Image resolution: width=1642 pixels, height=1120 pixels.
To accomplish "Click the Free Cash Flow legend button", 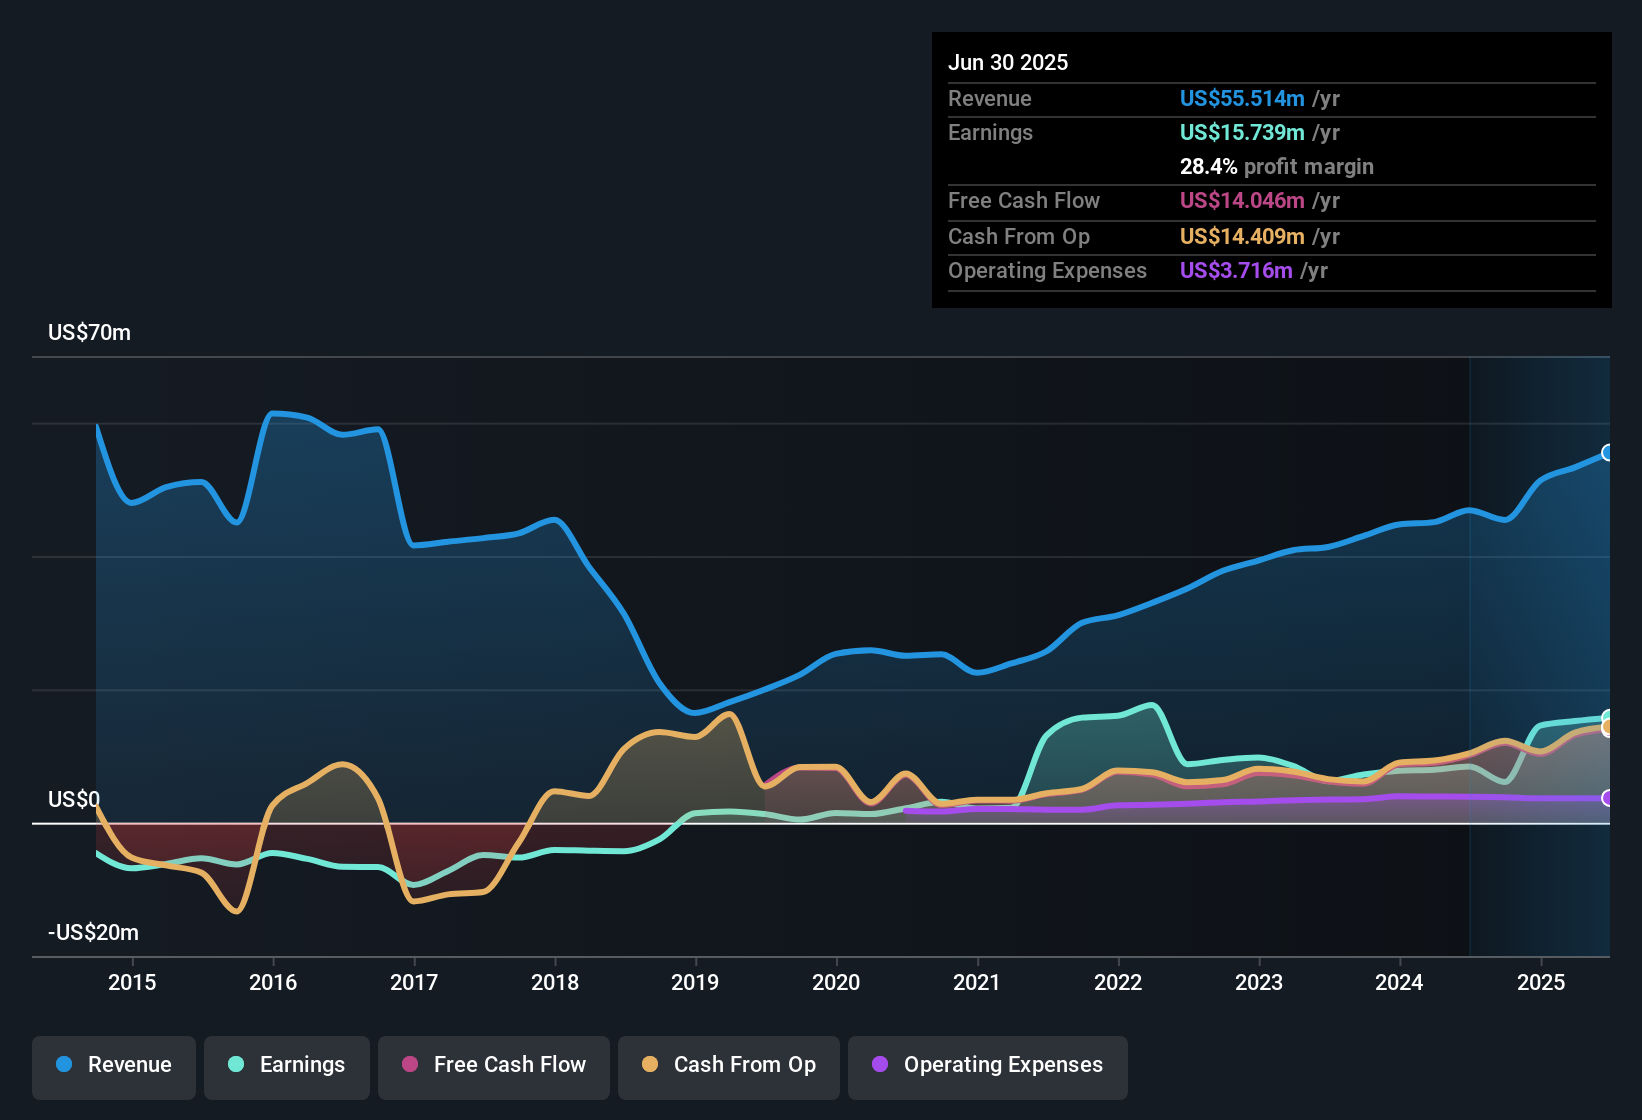I will tap(493, 1067).
